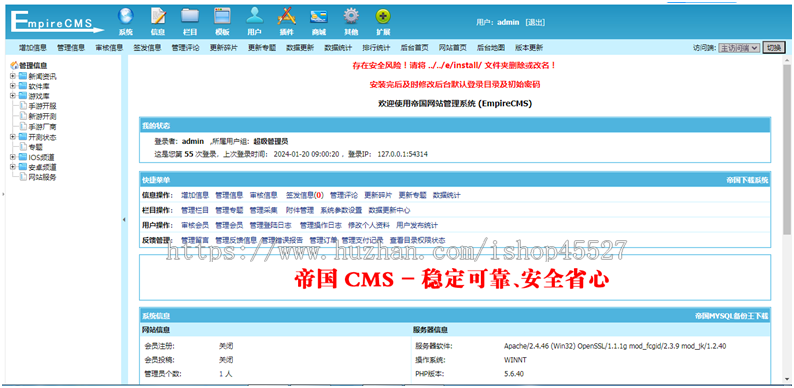Open the 其他 (Other) gear icon
794x388 pixels.
point(351,16)
